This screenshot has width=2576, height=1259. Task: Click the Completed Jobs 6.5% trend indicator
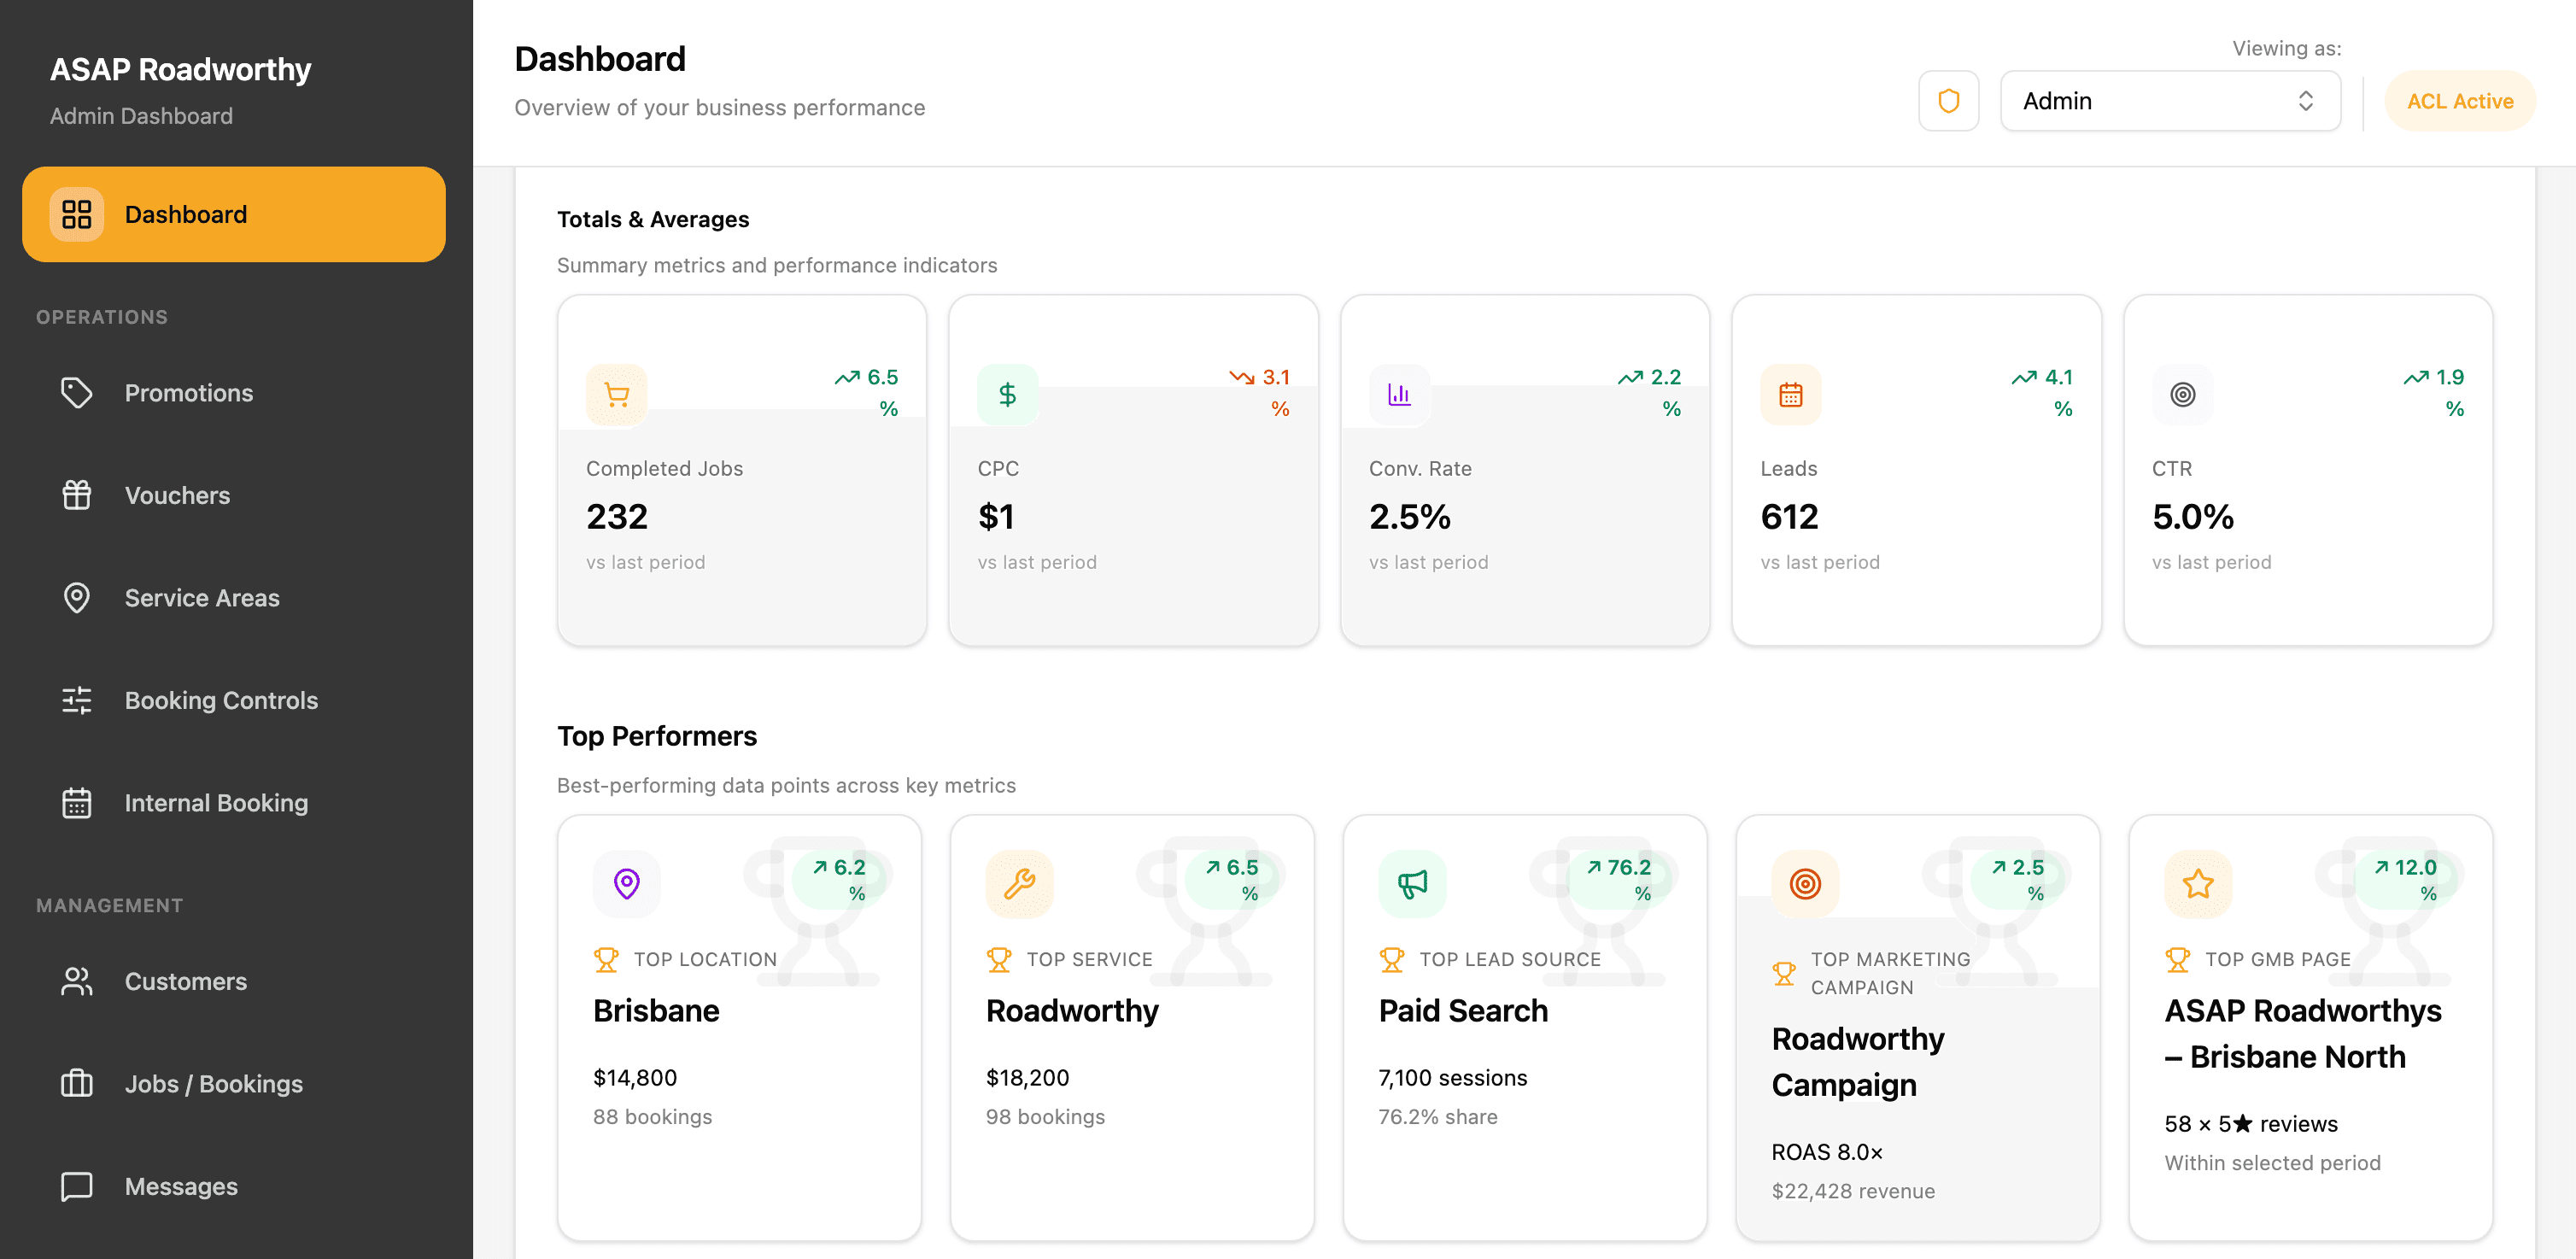(867, 392)
